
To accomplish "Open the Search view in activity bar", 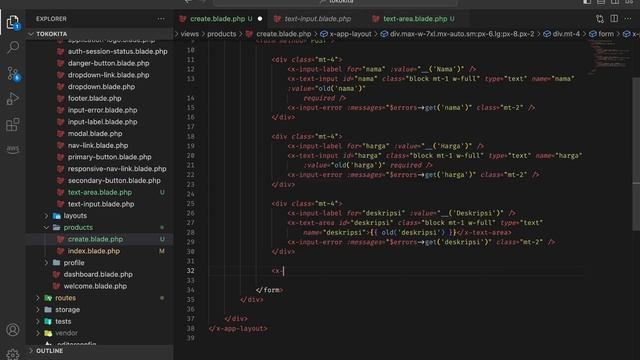I will click(x=13, y=48).
